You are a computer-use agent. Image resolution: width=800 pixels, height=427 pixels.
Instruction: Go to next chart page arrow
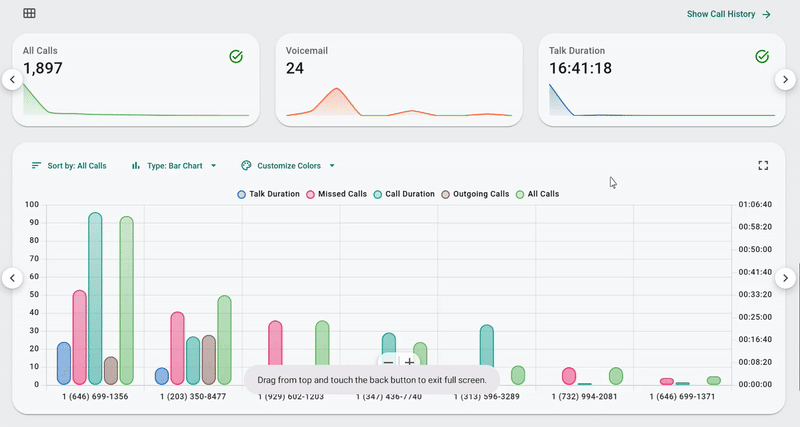tap(785, 278)
